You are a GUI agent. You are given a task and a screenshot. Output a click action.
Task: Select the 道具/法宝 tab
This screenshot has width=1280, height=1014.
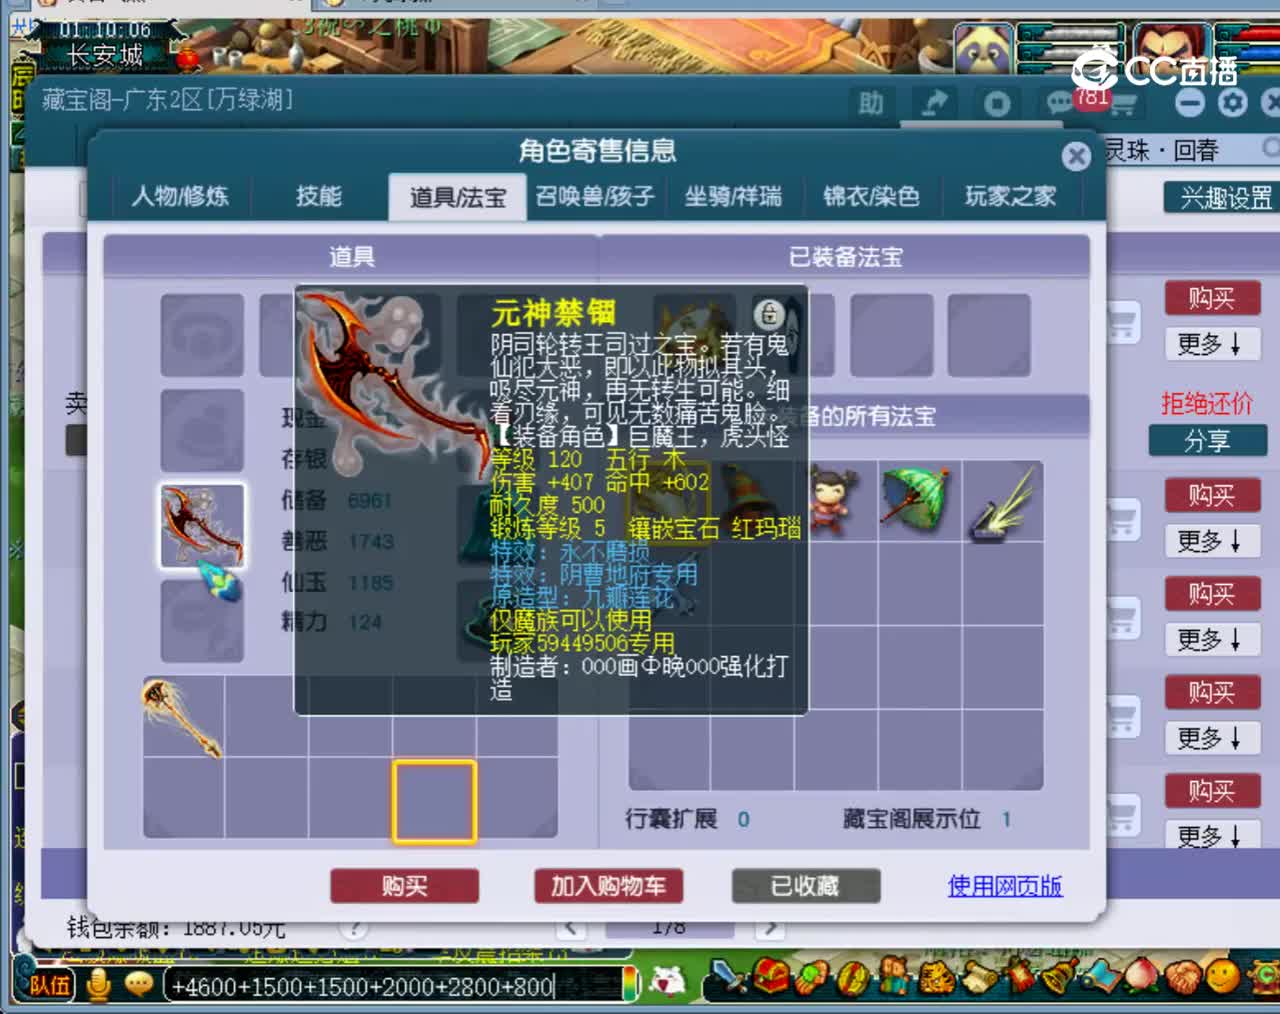(457, 197)
